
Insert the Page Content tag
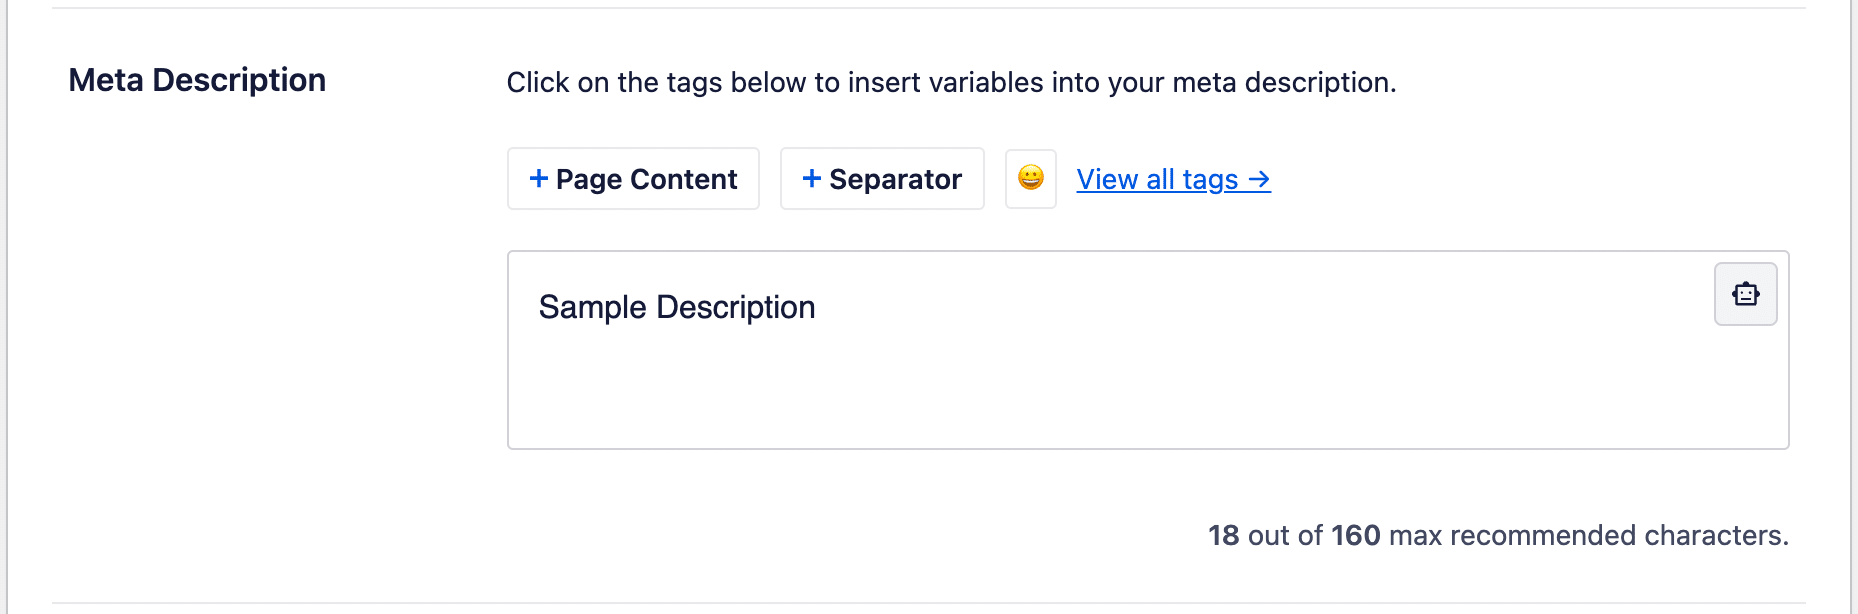(633, 179)
